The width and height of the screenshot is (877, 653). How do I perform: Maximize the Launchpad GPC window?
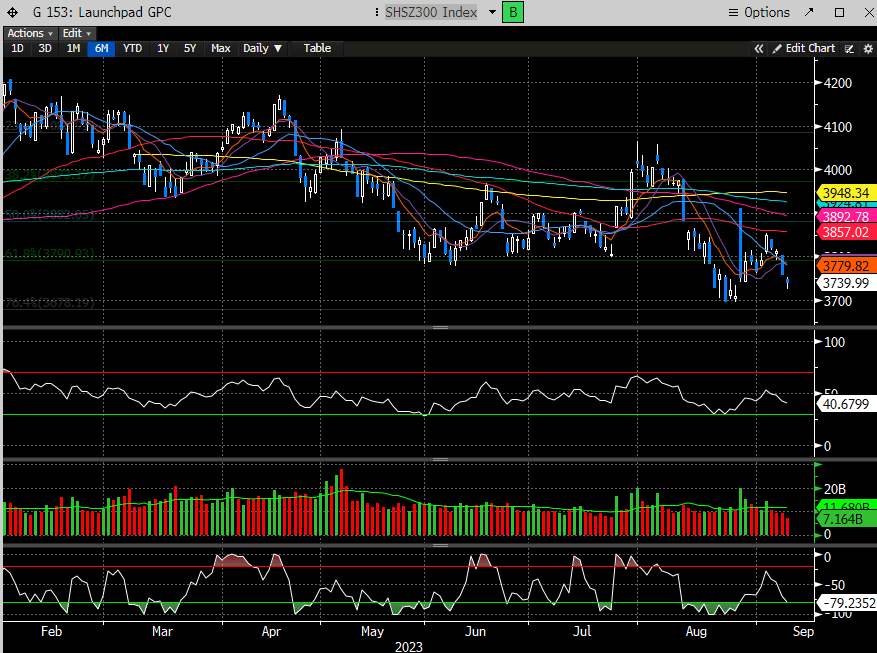[x=840, y=12]
